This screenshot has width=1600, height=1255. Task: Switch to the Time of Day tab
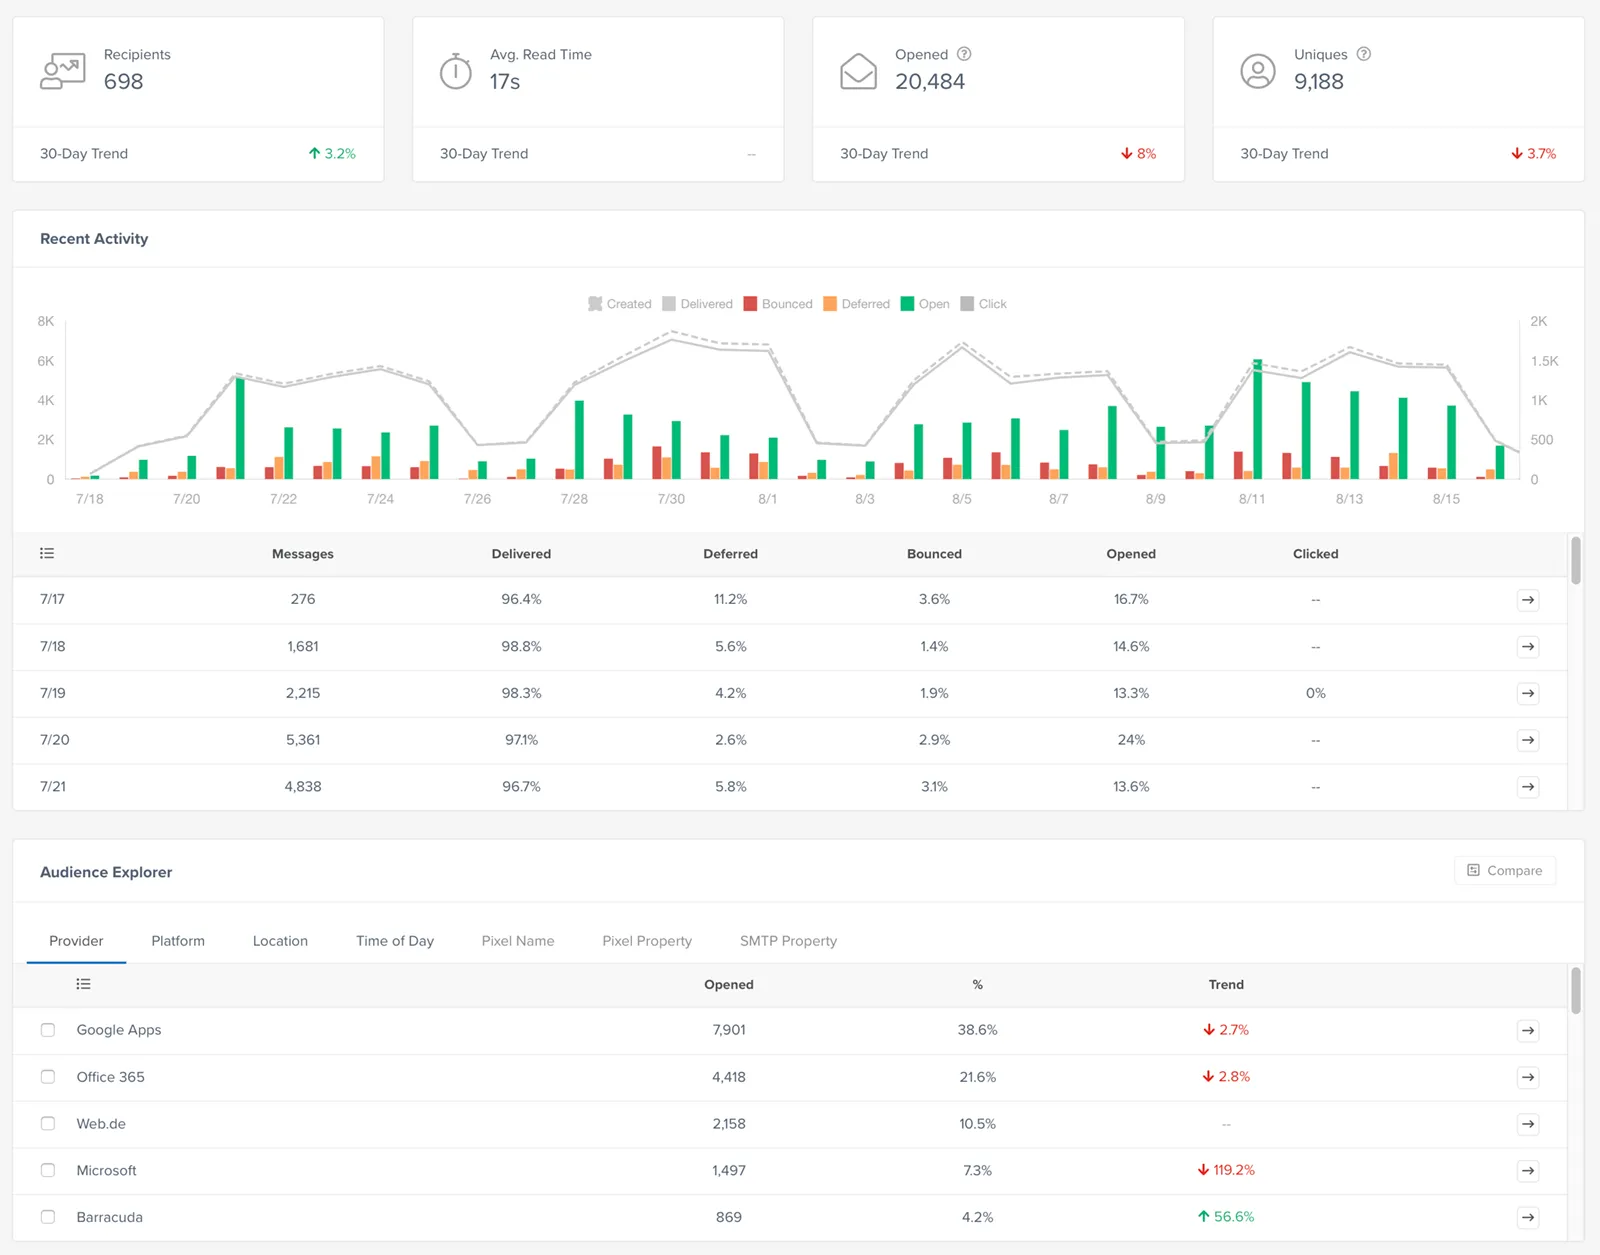coord(395,941)
